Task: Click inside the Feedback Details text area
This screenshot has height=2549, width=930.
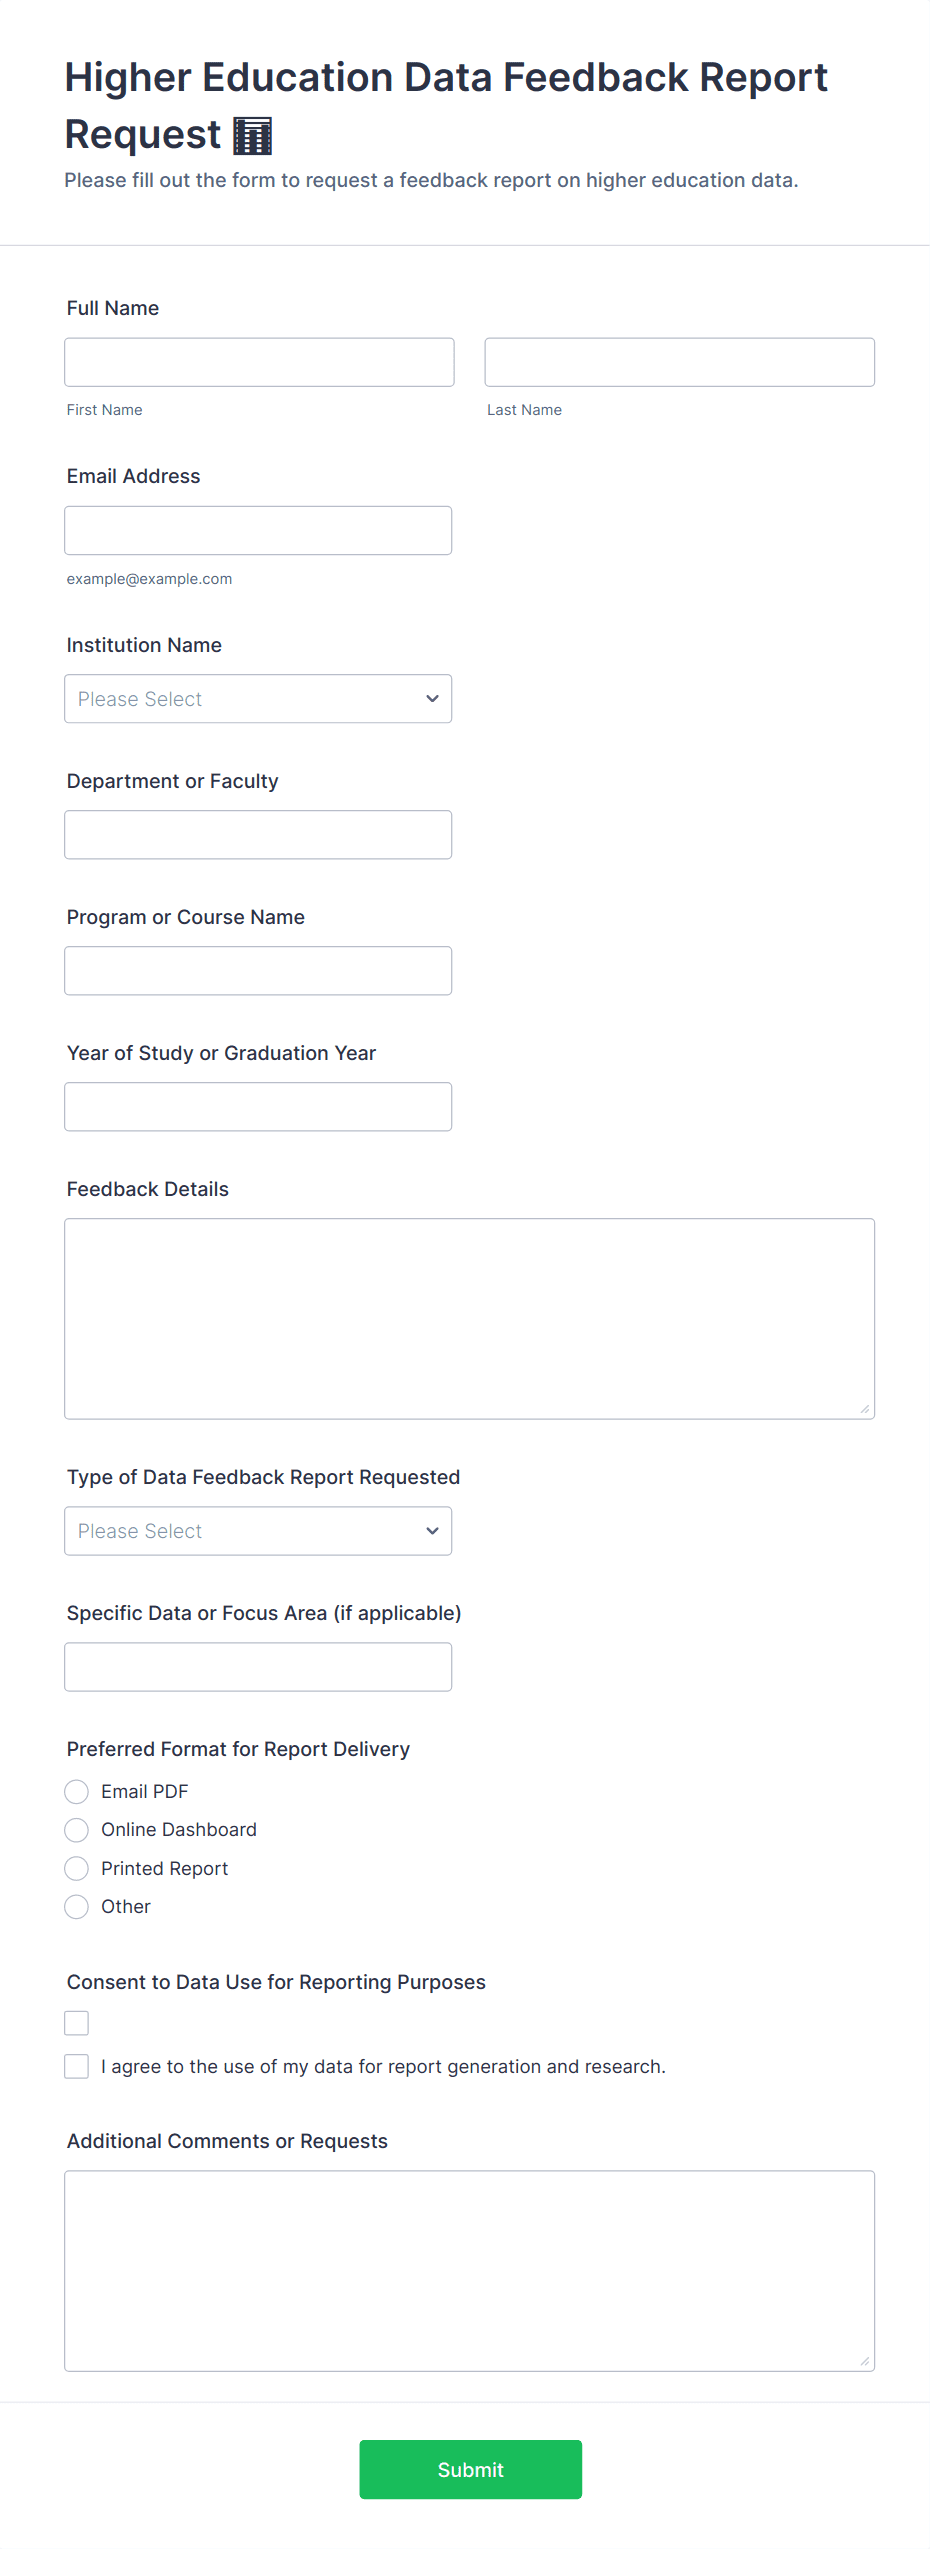Action: tap(469, 1318)
